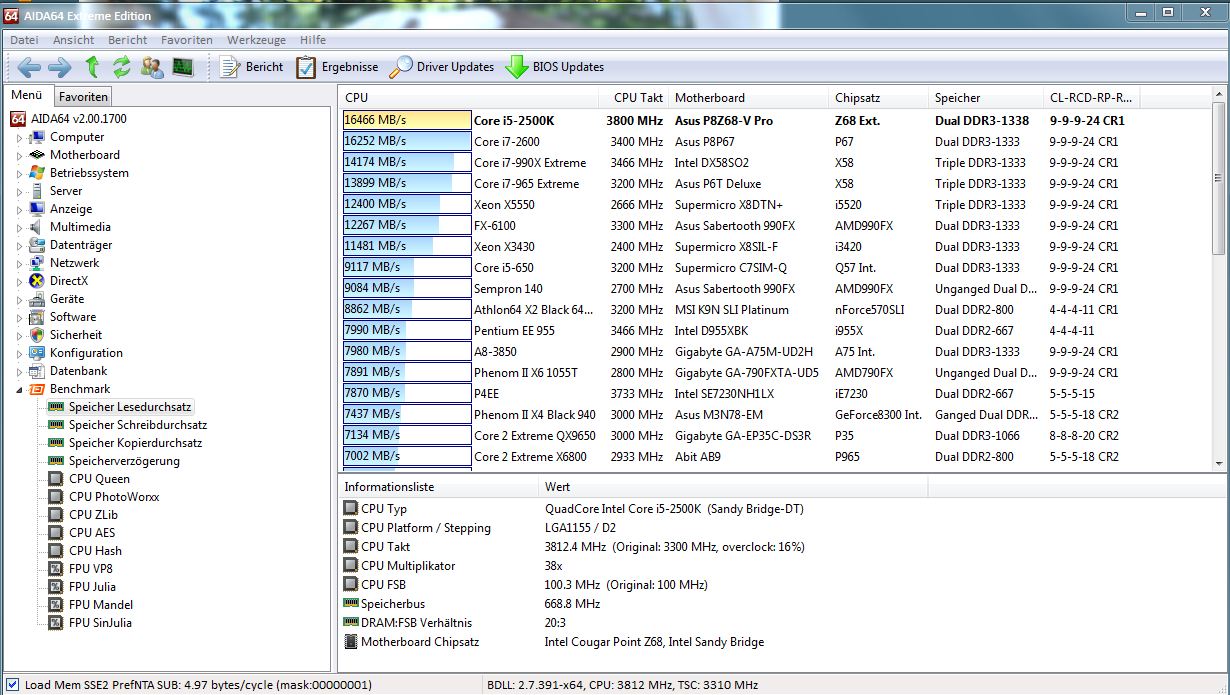
Task: Open the Bericht menu in the menu bar
Action: pyautogui.click(x=128, y=40)
